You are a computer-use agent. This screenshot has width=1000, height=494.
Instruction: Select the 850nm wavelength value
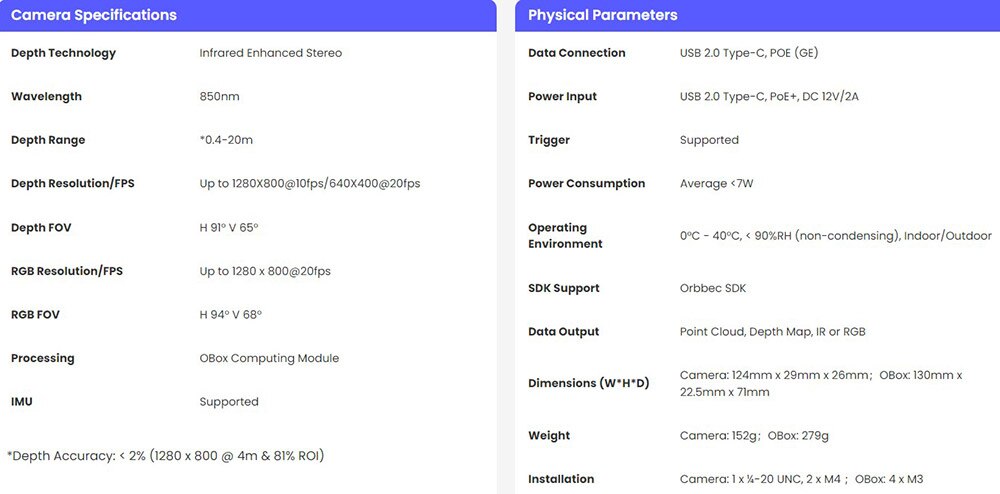pyautogui.click(x=219, y=97)
